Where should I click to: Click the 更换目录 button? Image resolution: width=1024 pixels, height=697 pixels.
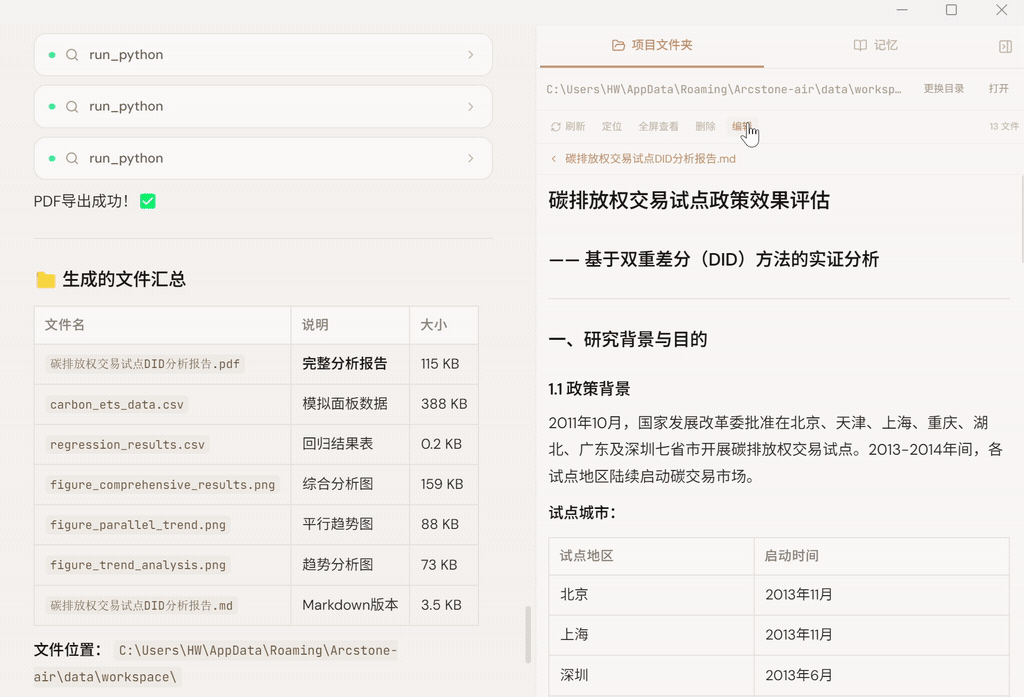coord(943,89)
